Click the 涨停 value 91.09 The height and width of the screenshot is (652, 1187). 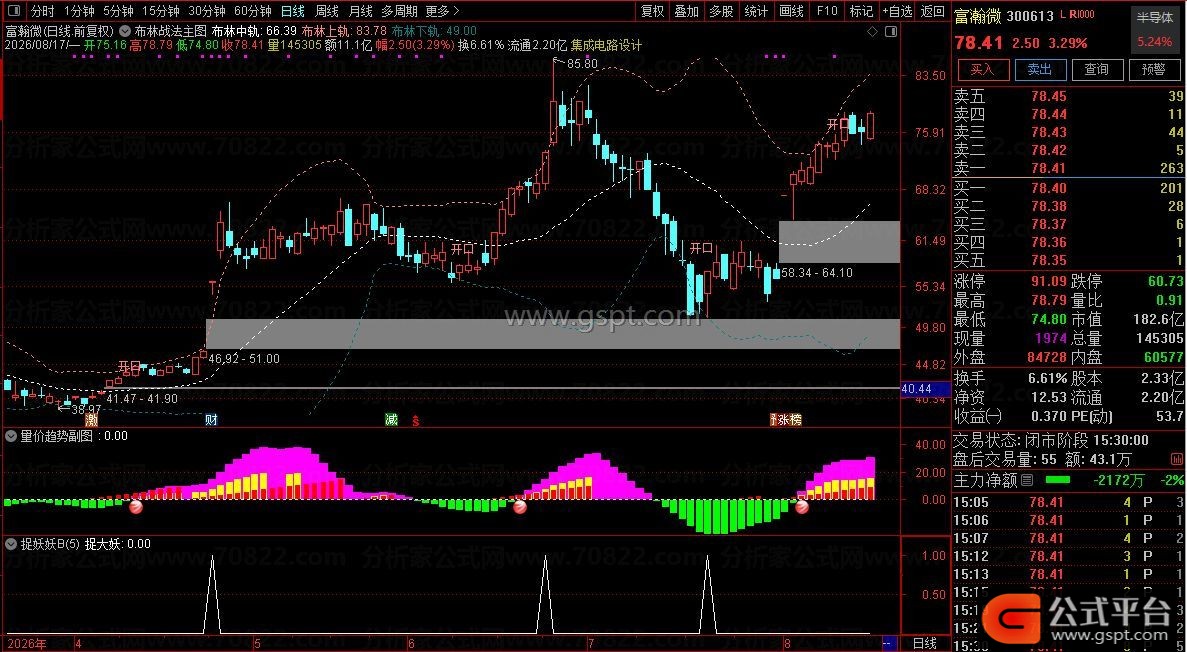click(1048, 282)
